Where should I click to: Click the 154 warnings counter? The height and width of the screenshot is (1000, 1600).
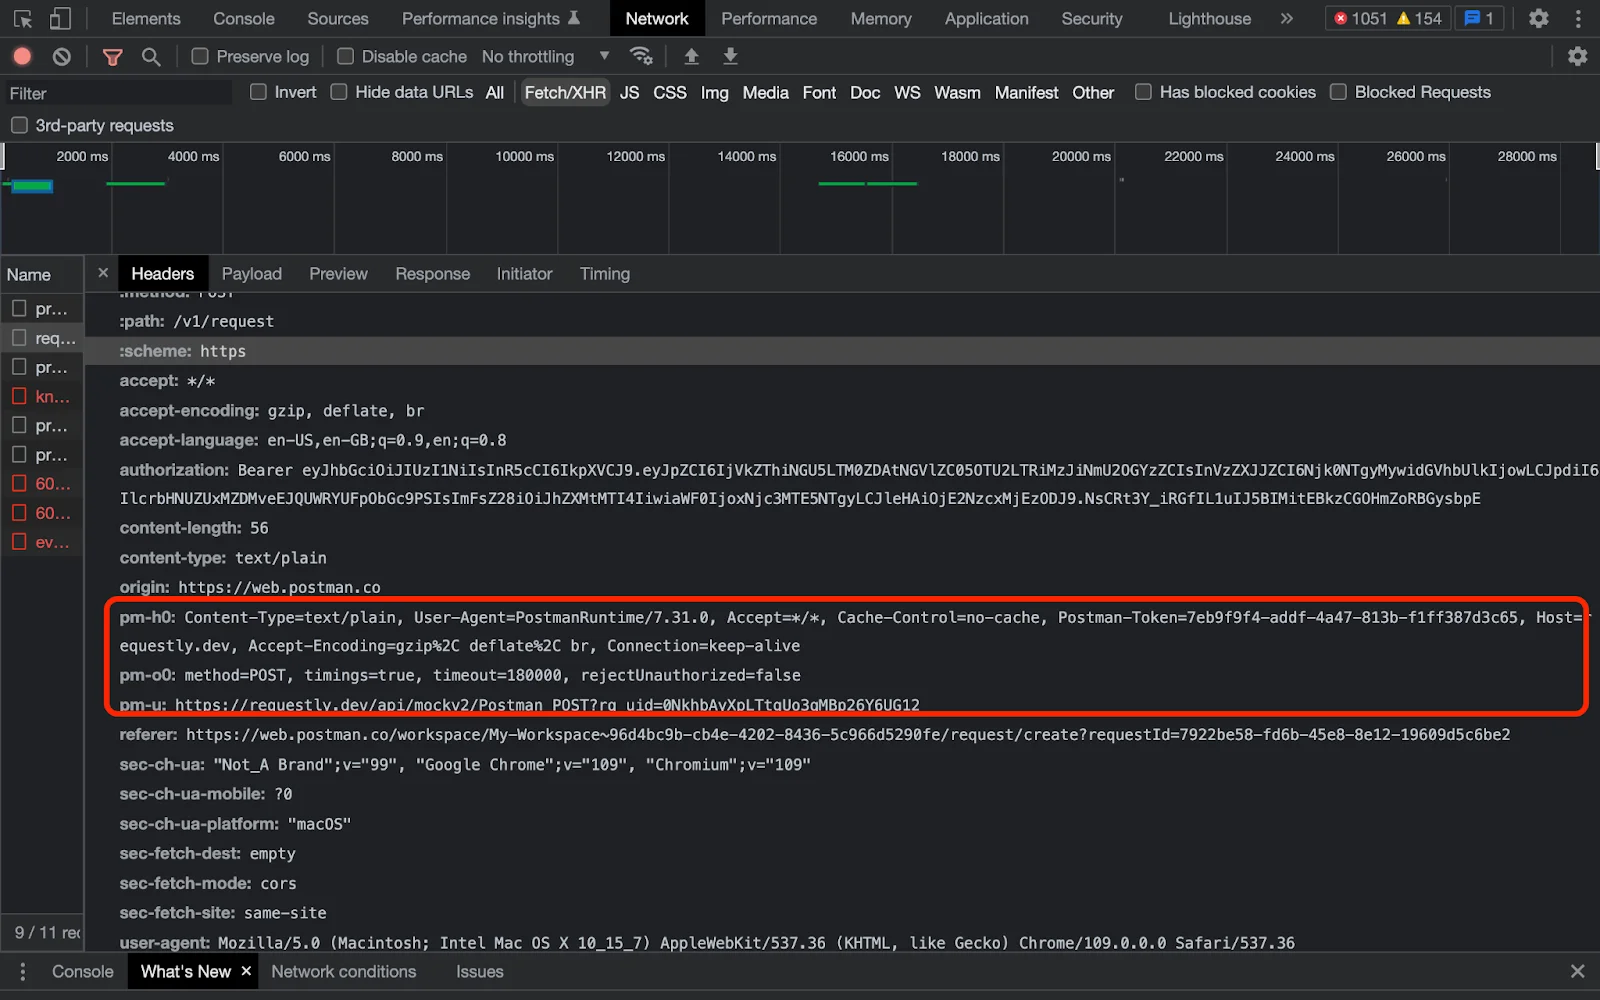tap(1419, 18)
